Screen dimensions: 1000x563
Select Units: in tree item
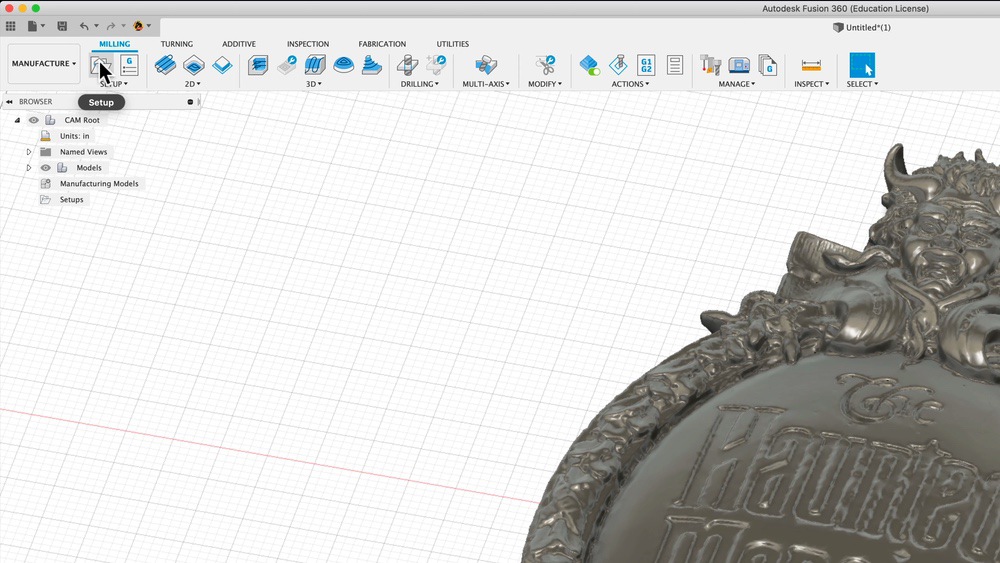(x=75, y=136)
